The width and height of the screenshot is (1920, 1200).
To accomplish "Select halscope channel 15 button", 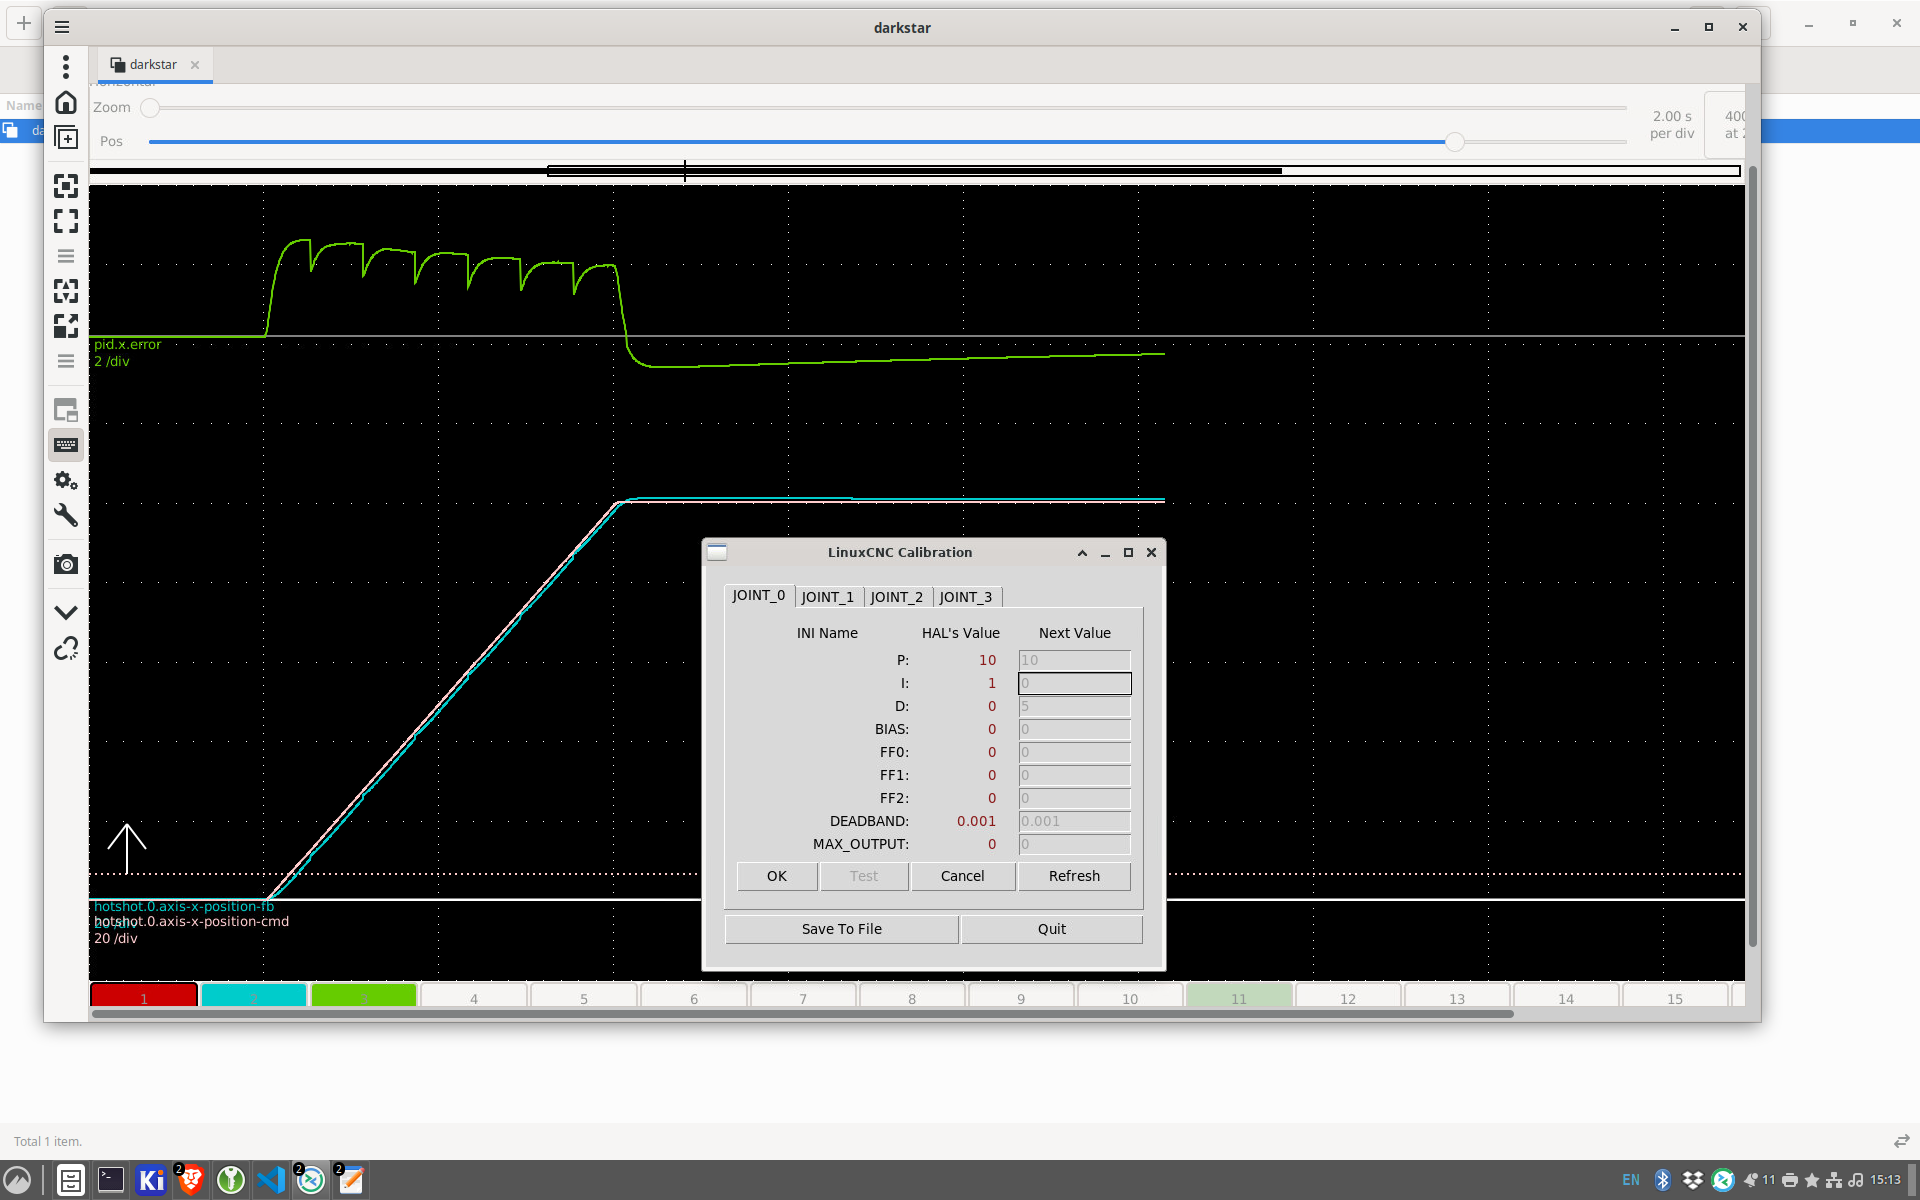I will 1675,996.
